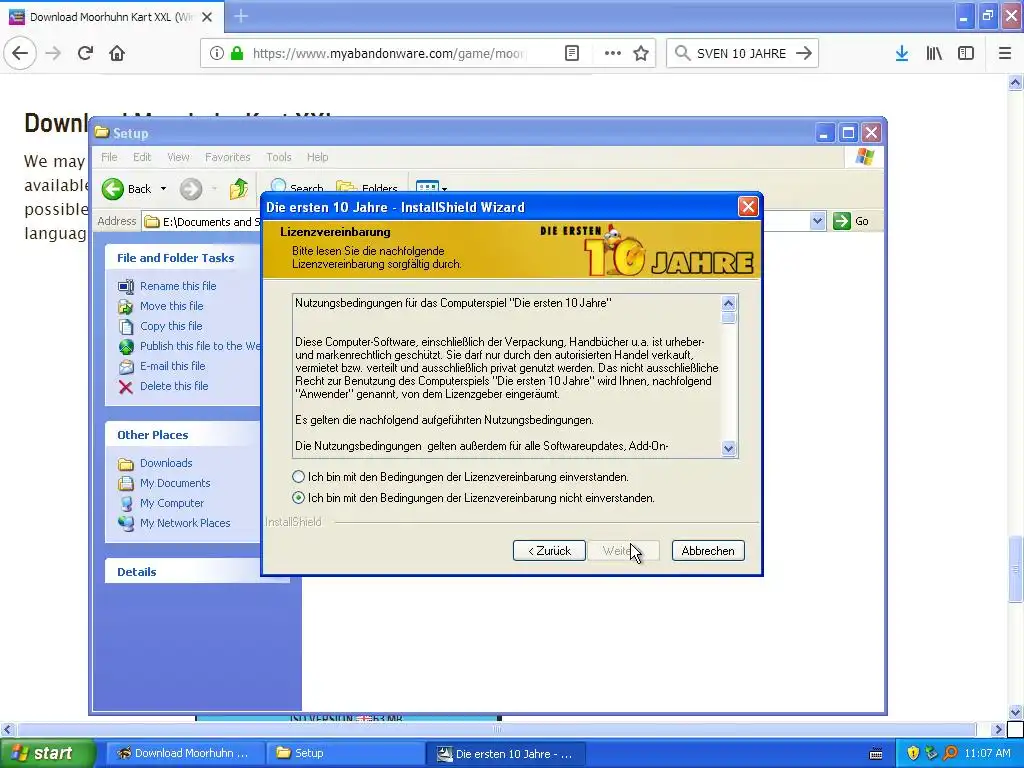Switch to Setup taskbar item

pos(345,753)
